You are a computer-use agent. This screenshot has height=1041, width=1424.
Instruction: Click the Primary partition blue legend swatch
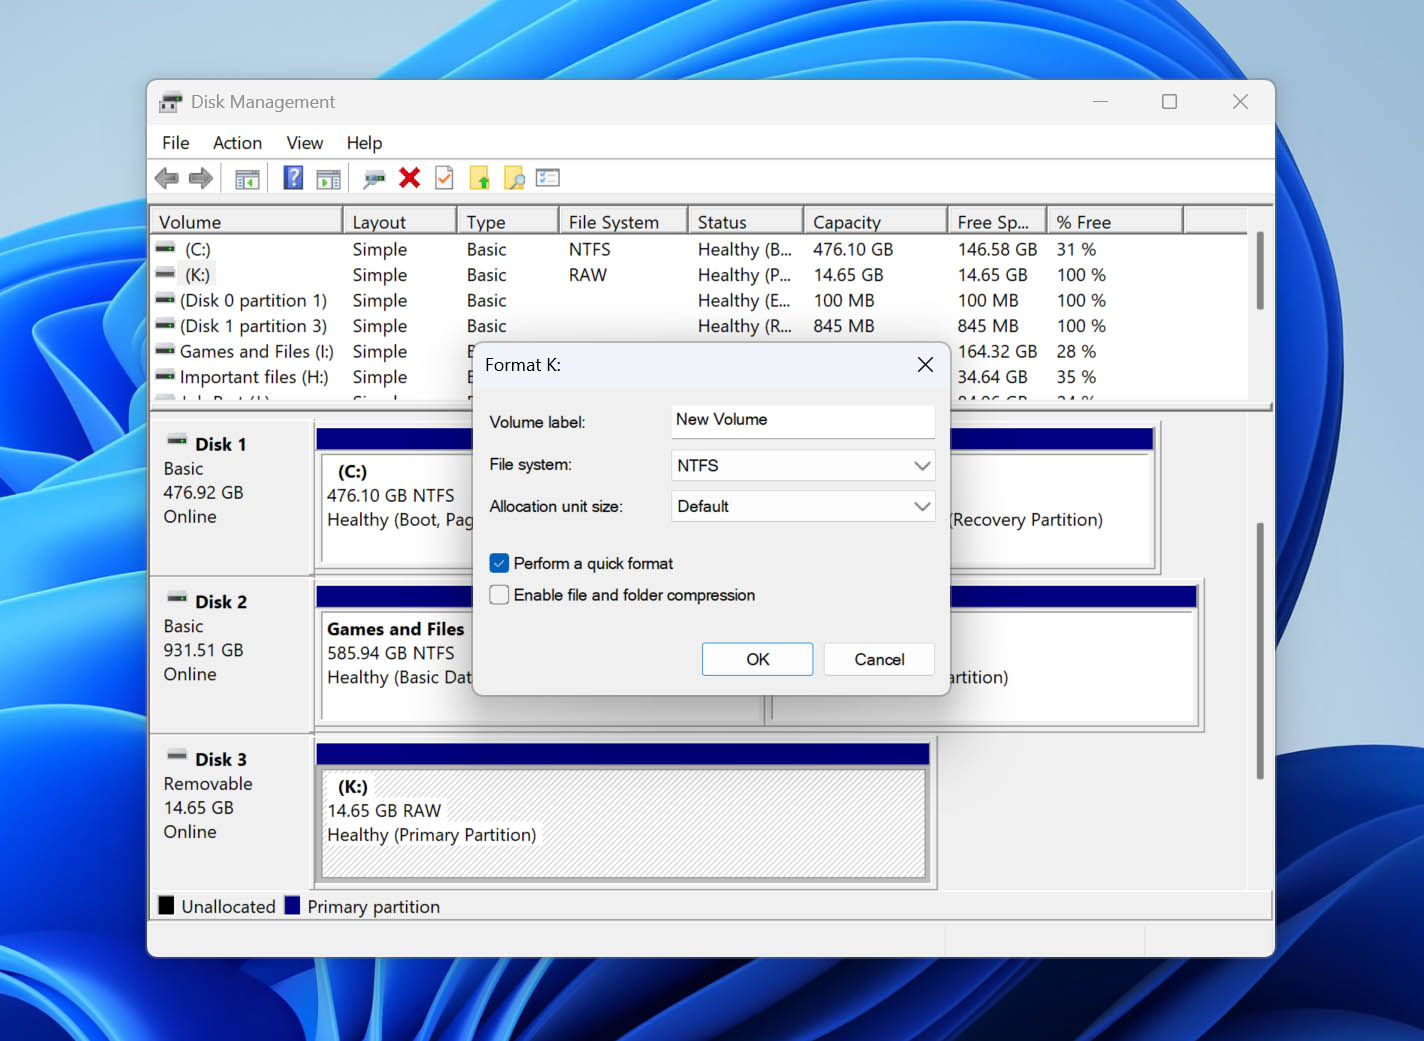coord(292,906)
